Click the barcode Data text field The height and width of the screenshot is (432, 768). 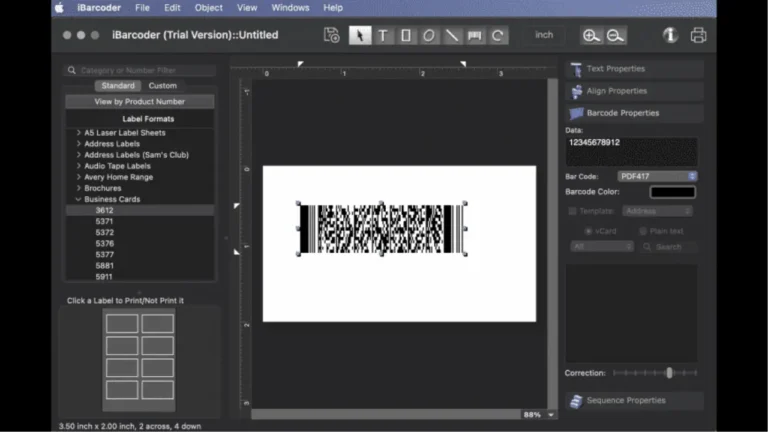631,151
